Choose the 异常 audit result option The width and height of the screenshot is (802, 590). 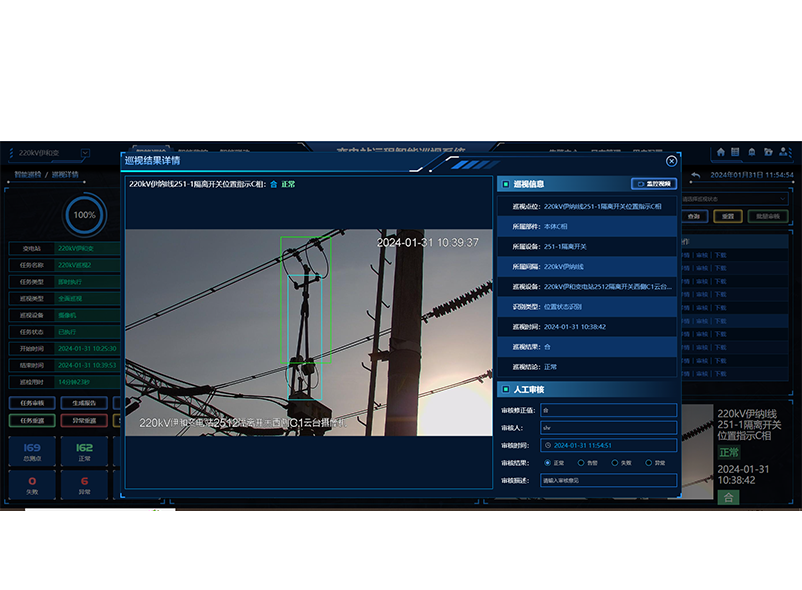[x=649, y=462]
